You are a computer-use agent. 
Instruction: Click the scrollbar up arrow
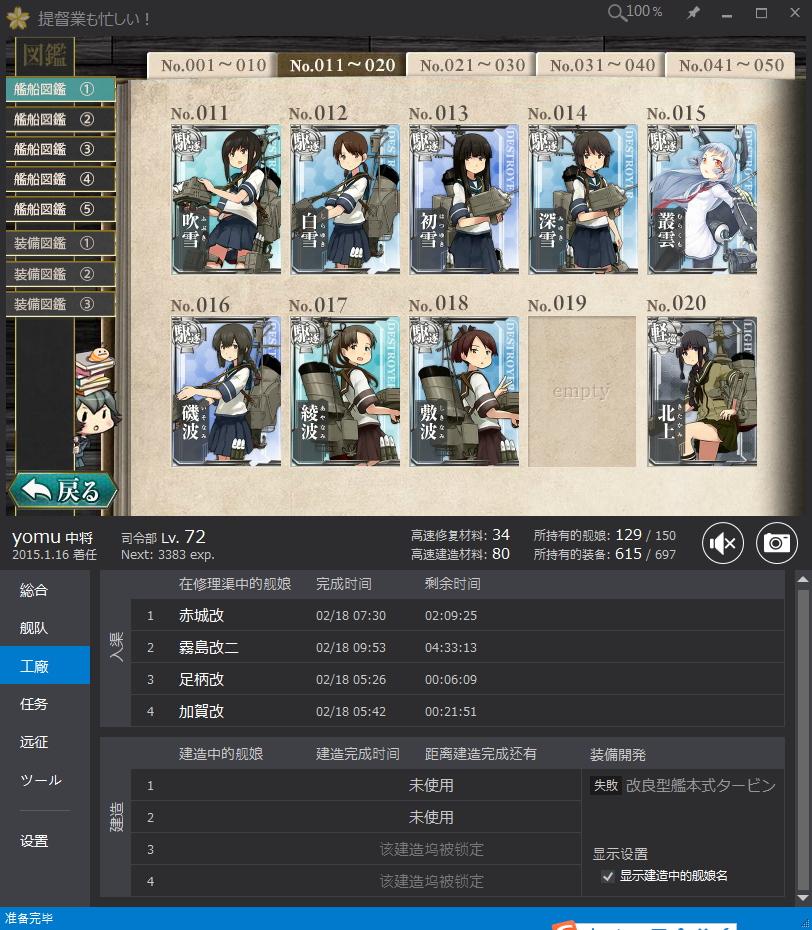pos(803,579)
